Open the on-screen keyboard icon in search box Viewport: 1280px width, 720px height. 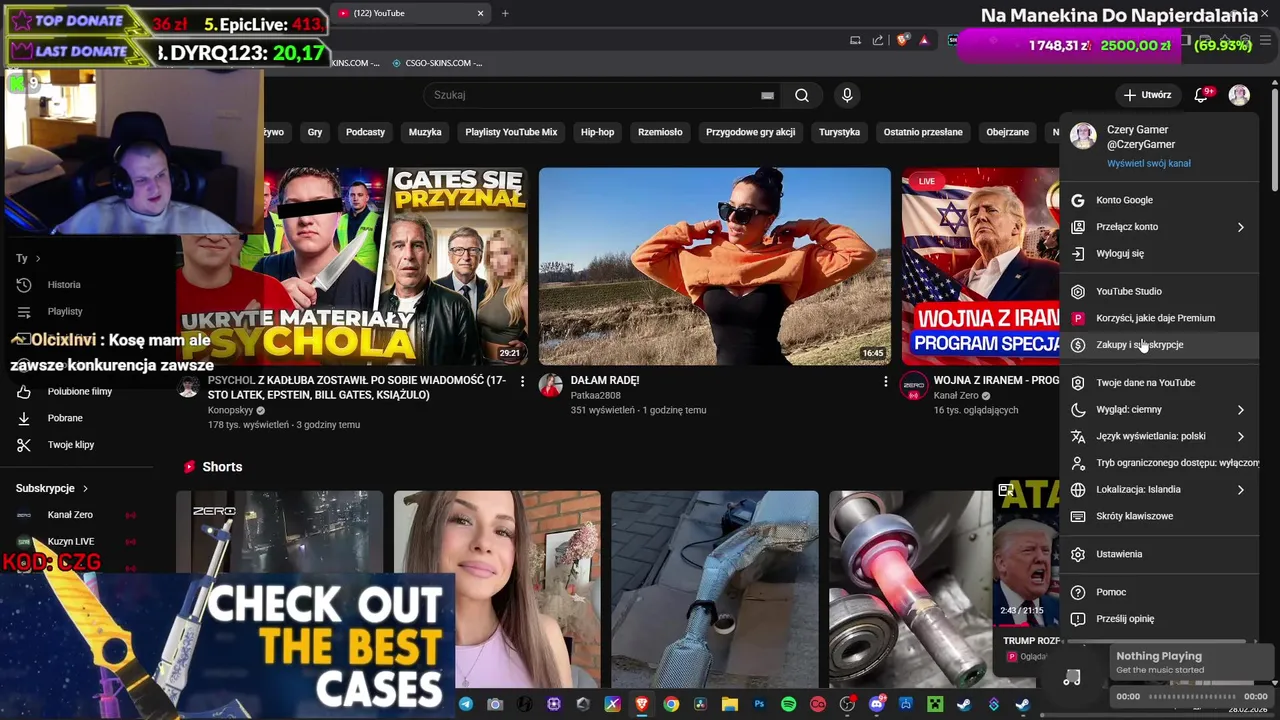click(x=767, y=95)
